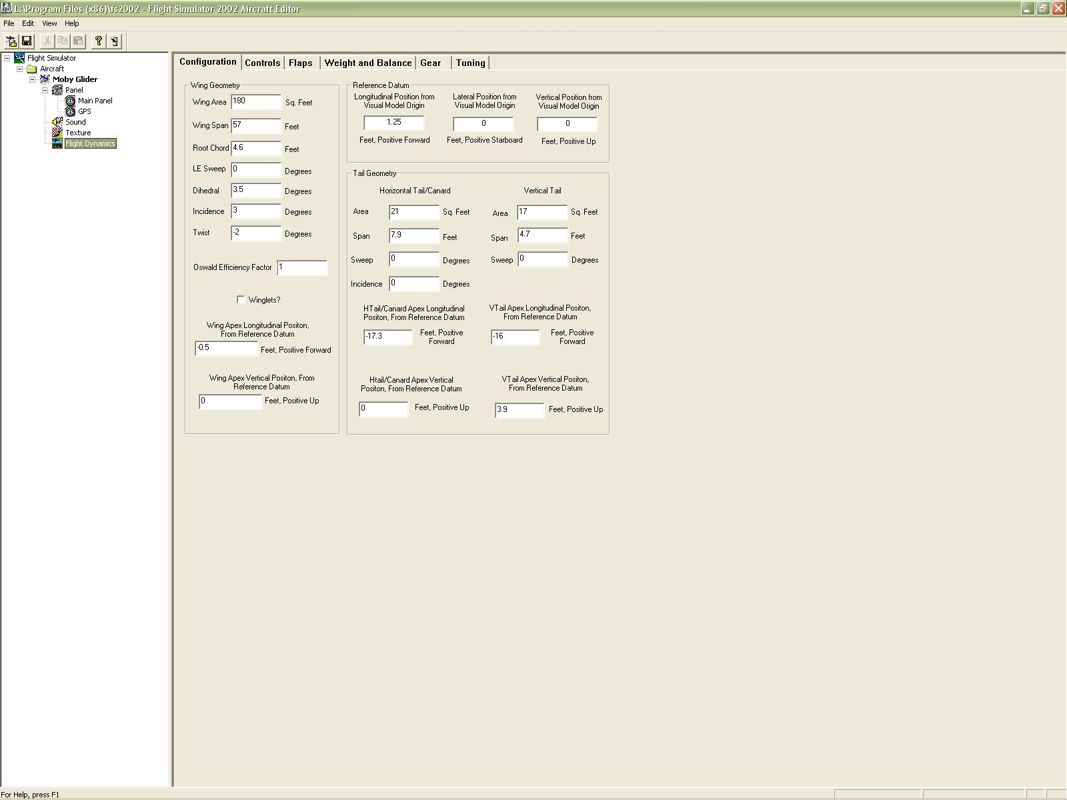Click the context help toolbar icon
This screenshot has height=800, width=1067.
coord(114,41)
